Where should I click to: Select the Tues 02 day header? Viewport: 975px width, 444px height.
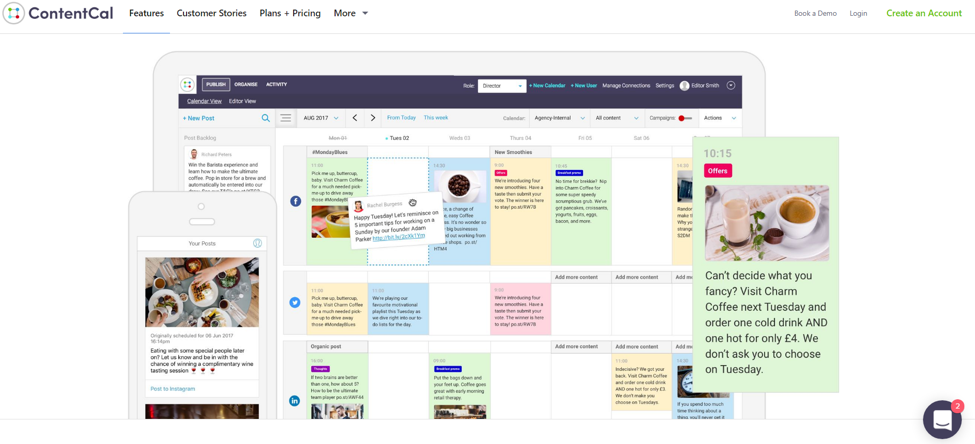pos(398,138)
